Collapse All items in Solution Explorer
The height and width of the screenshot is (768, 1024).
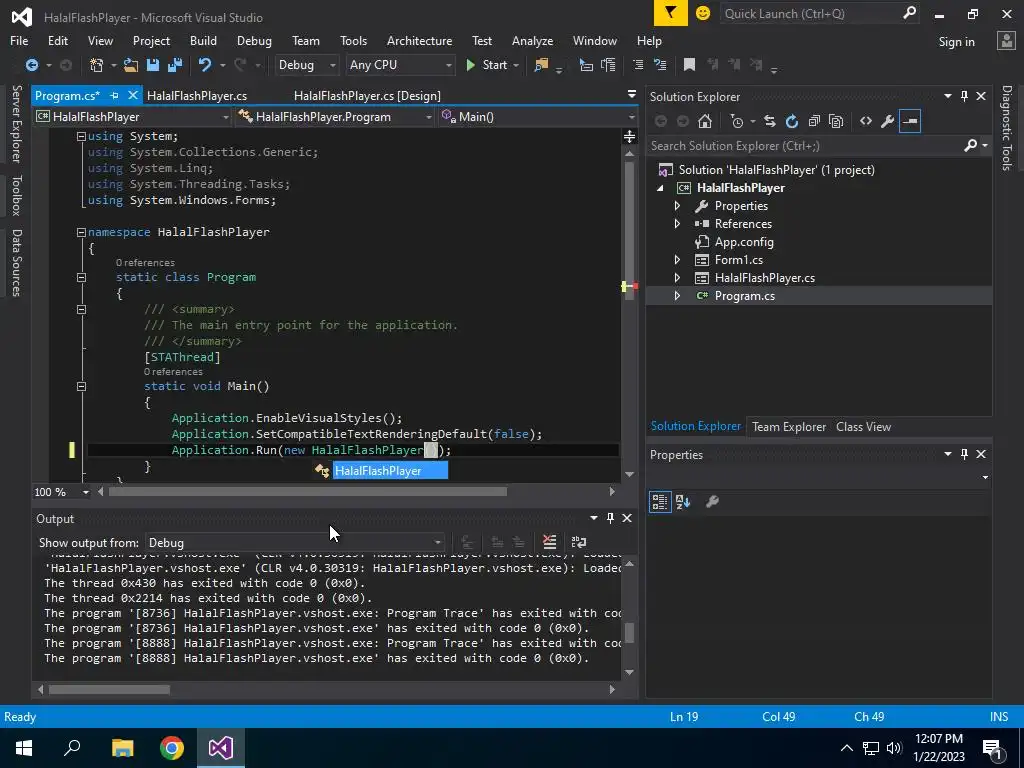pos(814,121)
